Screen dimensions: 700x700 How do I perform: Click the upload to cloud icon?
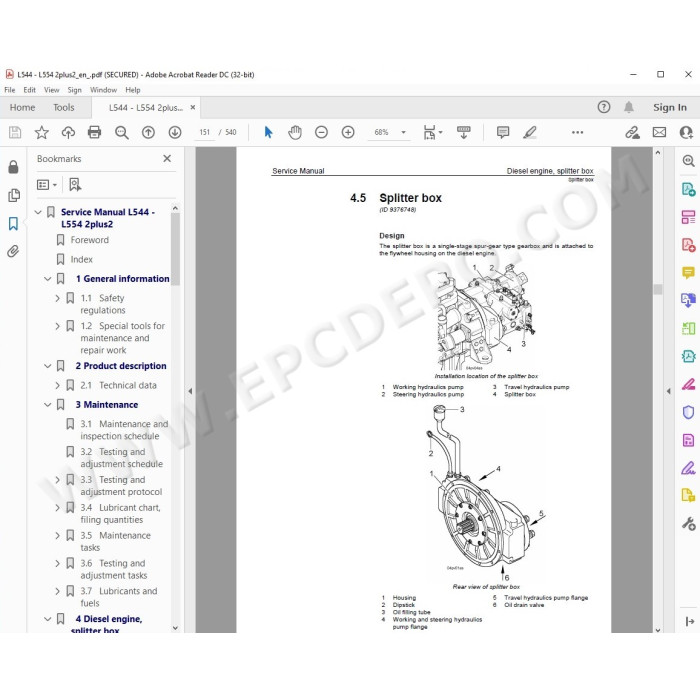[x=68, y=132]
